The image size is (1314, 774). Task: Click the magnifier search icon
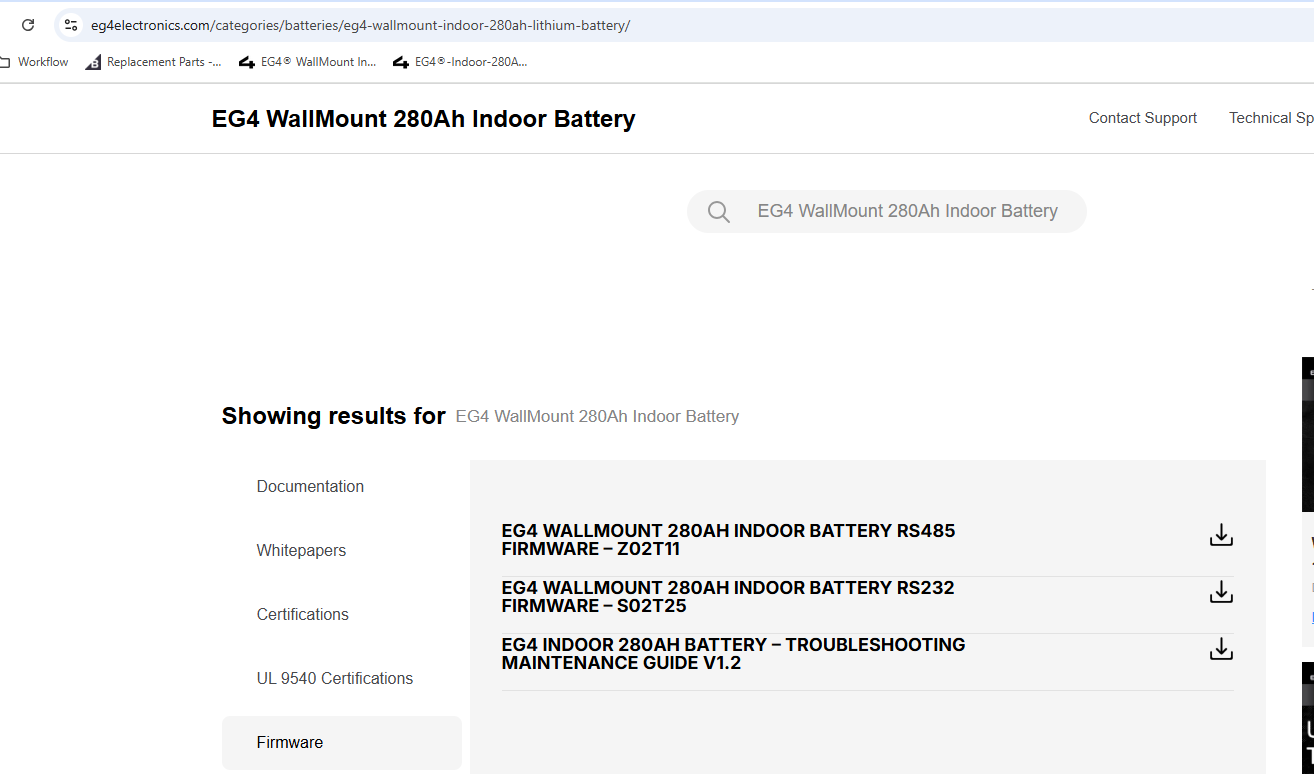point(718,211)
